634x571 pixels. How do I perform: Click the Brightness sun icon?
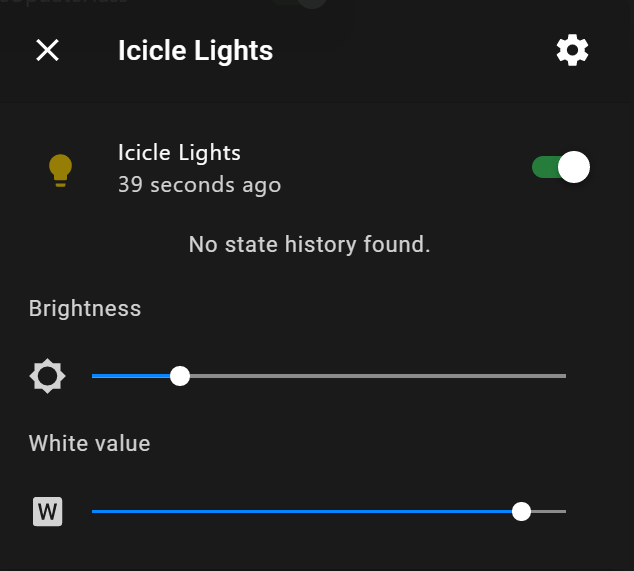pyautogui.click(x=47, y=376)
